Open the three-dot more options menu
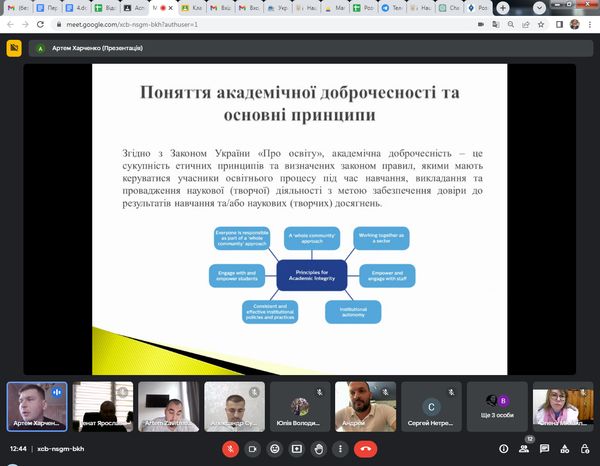 pyautogui.click(x=342, y=449)
